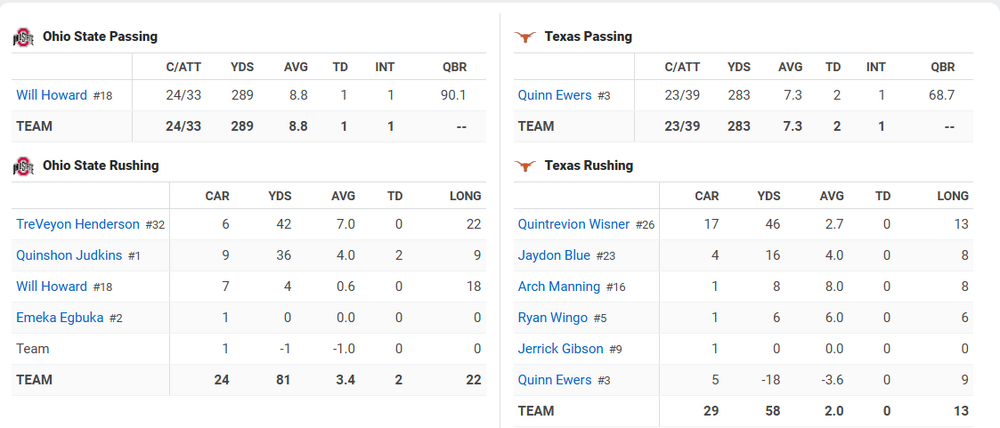This screenshot has width=1000, height=428.
Task: Click Texas Longhorns logo beside Rushing heading
Action: coord(525,166)
